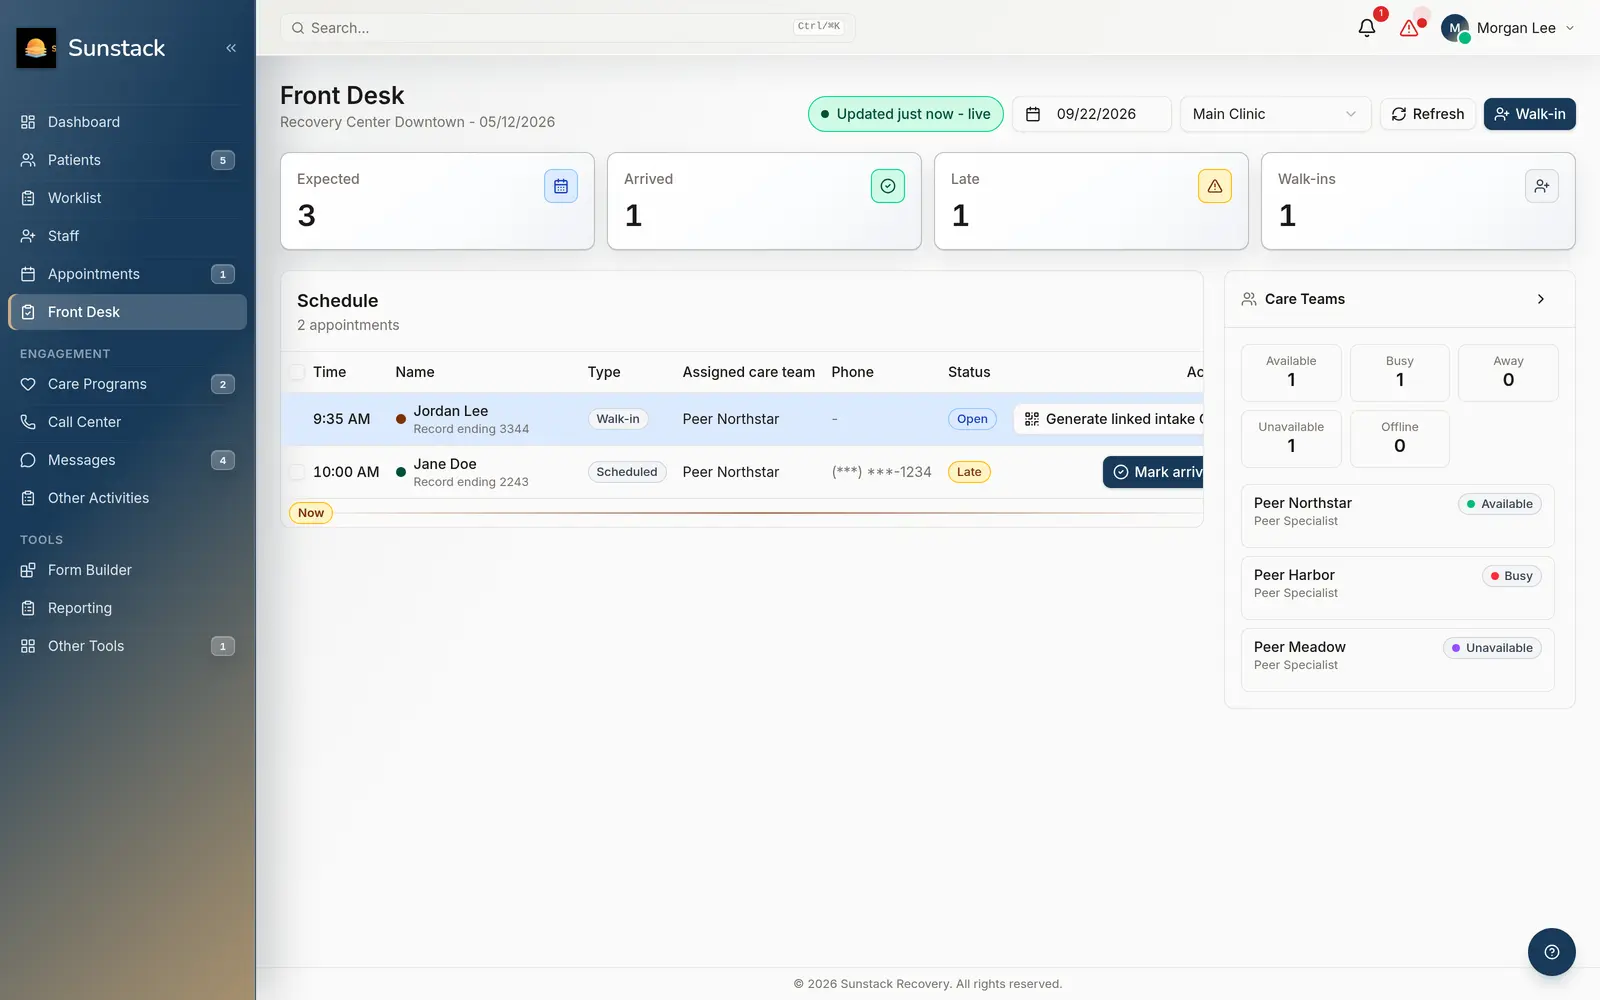
Task: Open the Worklist page
Action: (x=127, y=198)
